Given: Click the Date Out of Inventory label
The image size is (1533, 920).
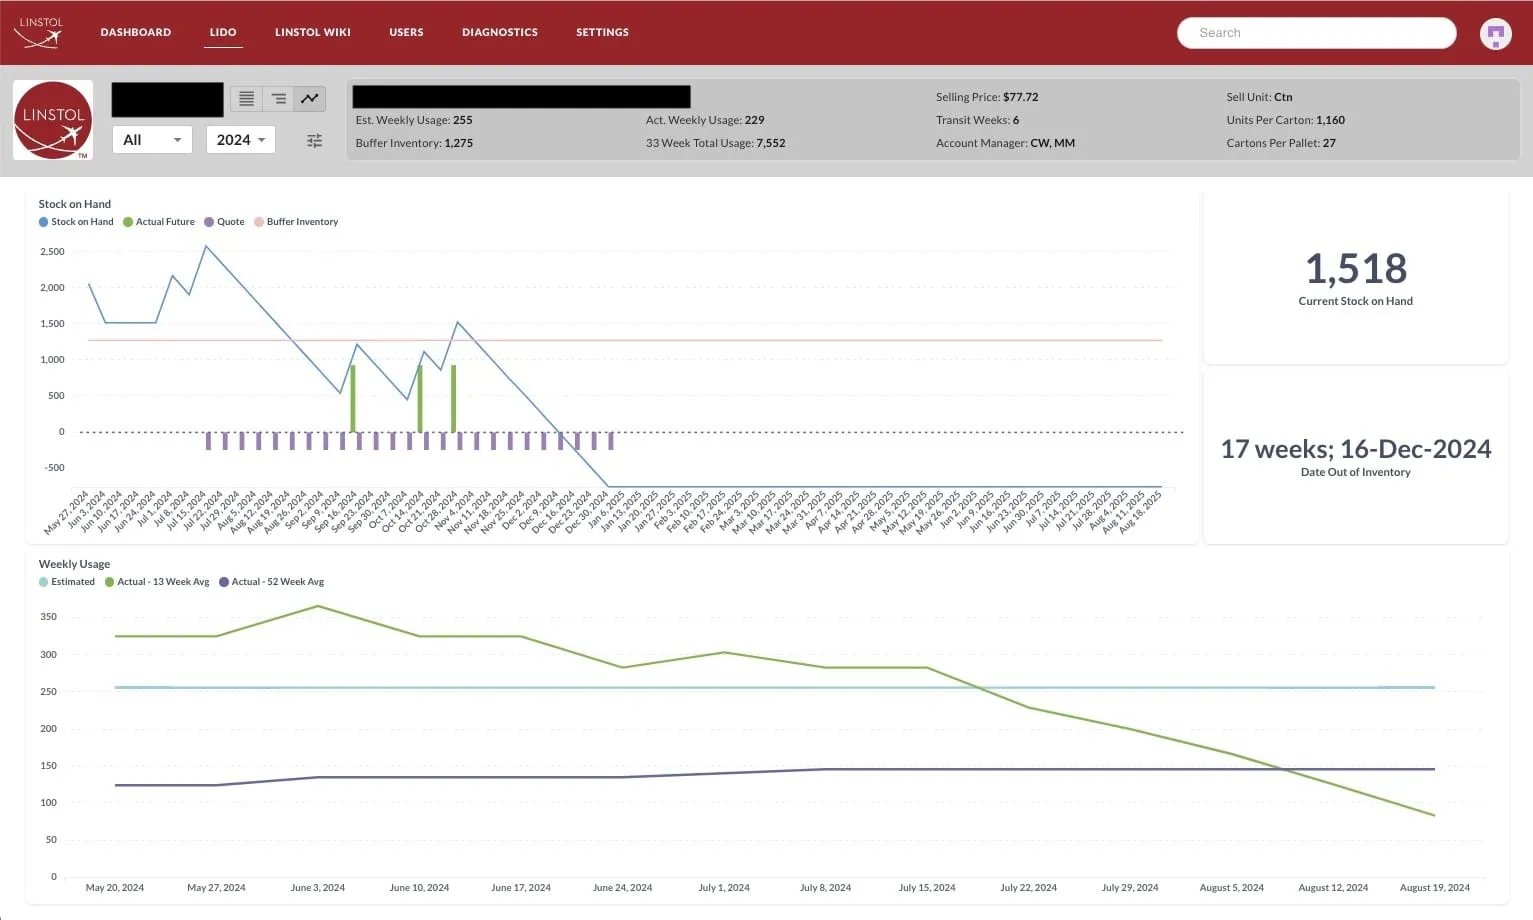Looking at the screenshot, I should coord(1356,472).
